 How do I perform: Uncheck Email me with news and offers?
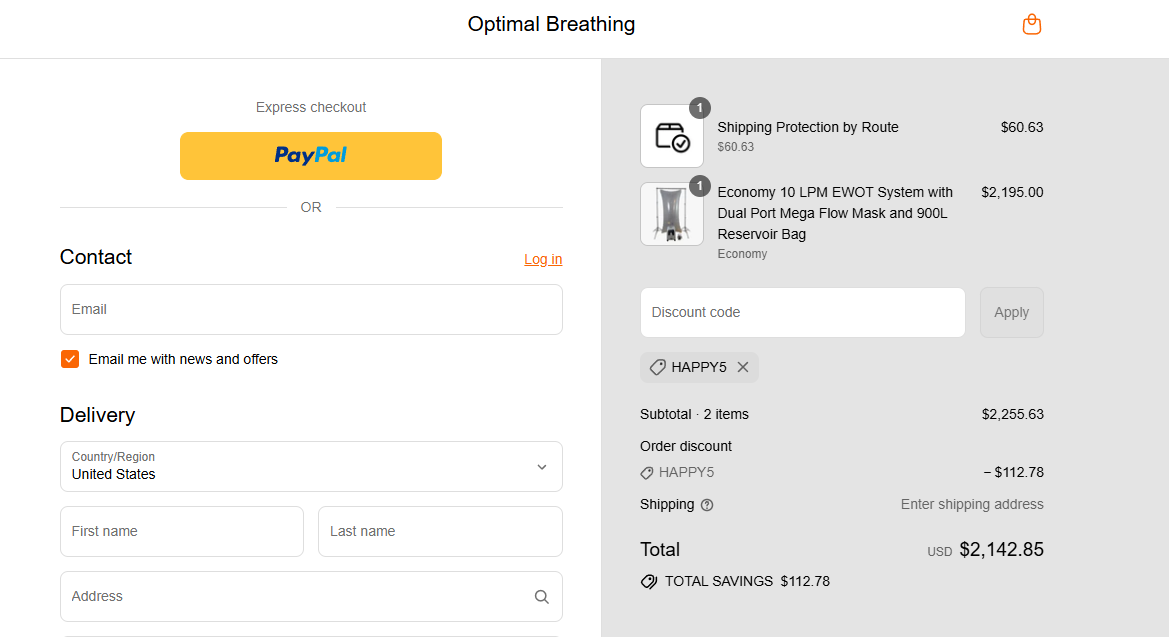[x=70, y=359]
